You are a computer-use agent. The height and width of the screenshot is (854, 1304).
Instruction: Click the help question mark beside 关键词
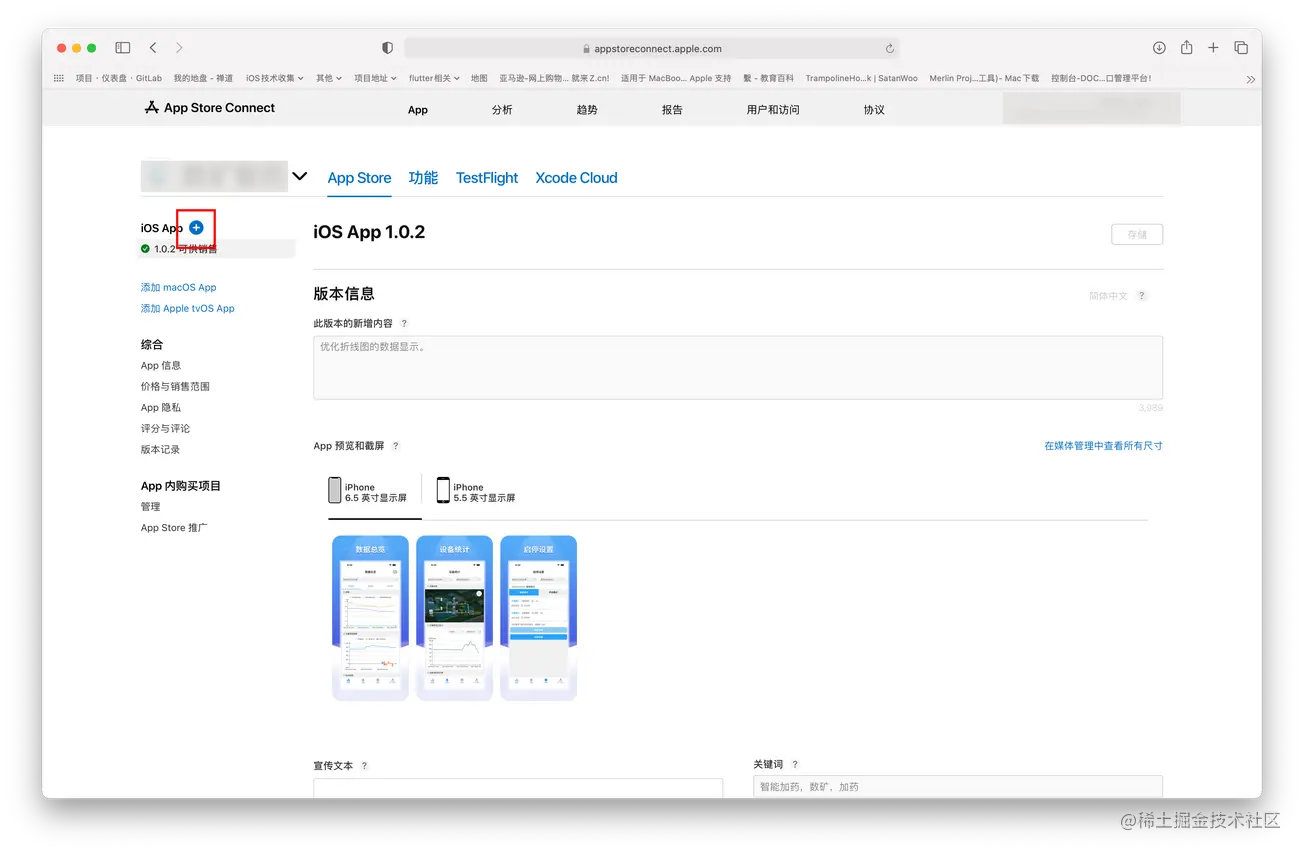pyautogui.click(x=794, y=763)
